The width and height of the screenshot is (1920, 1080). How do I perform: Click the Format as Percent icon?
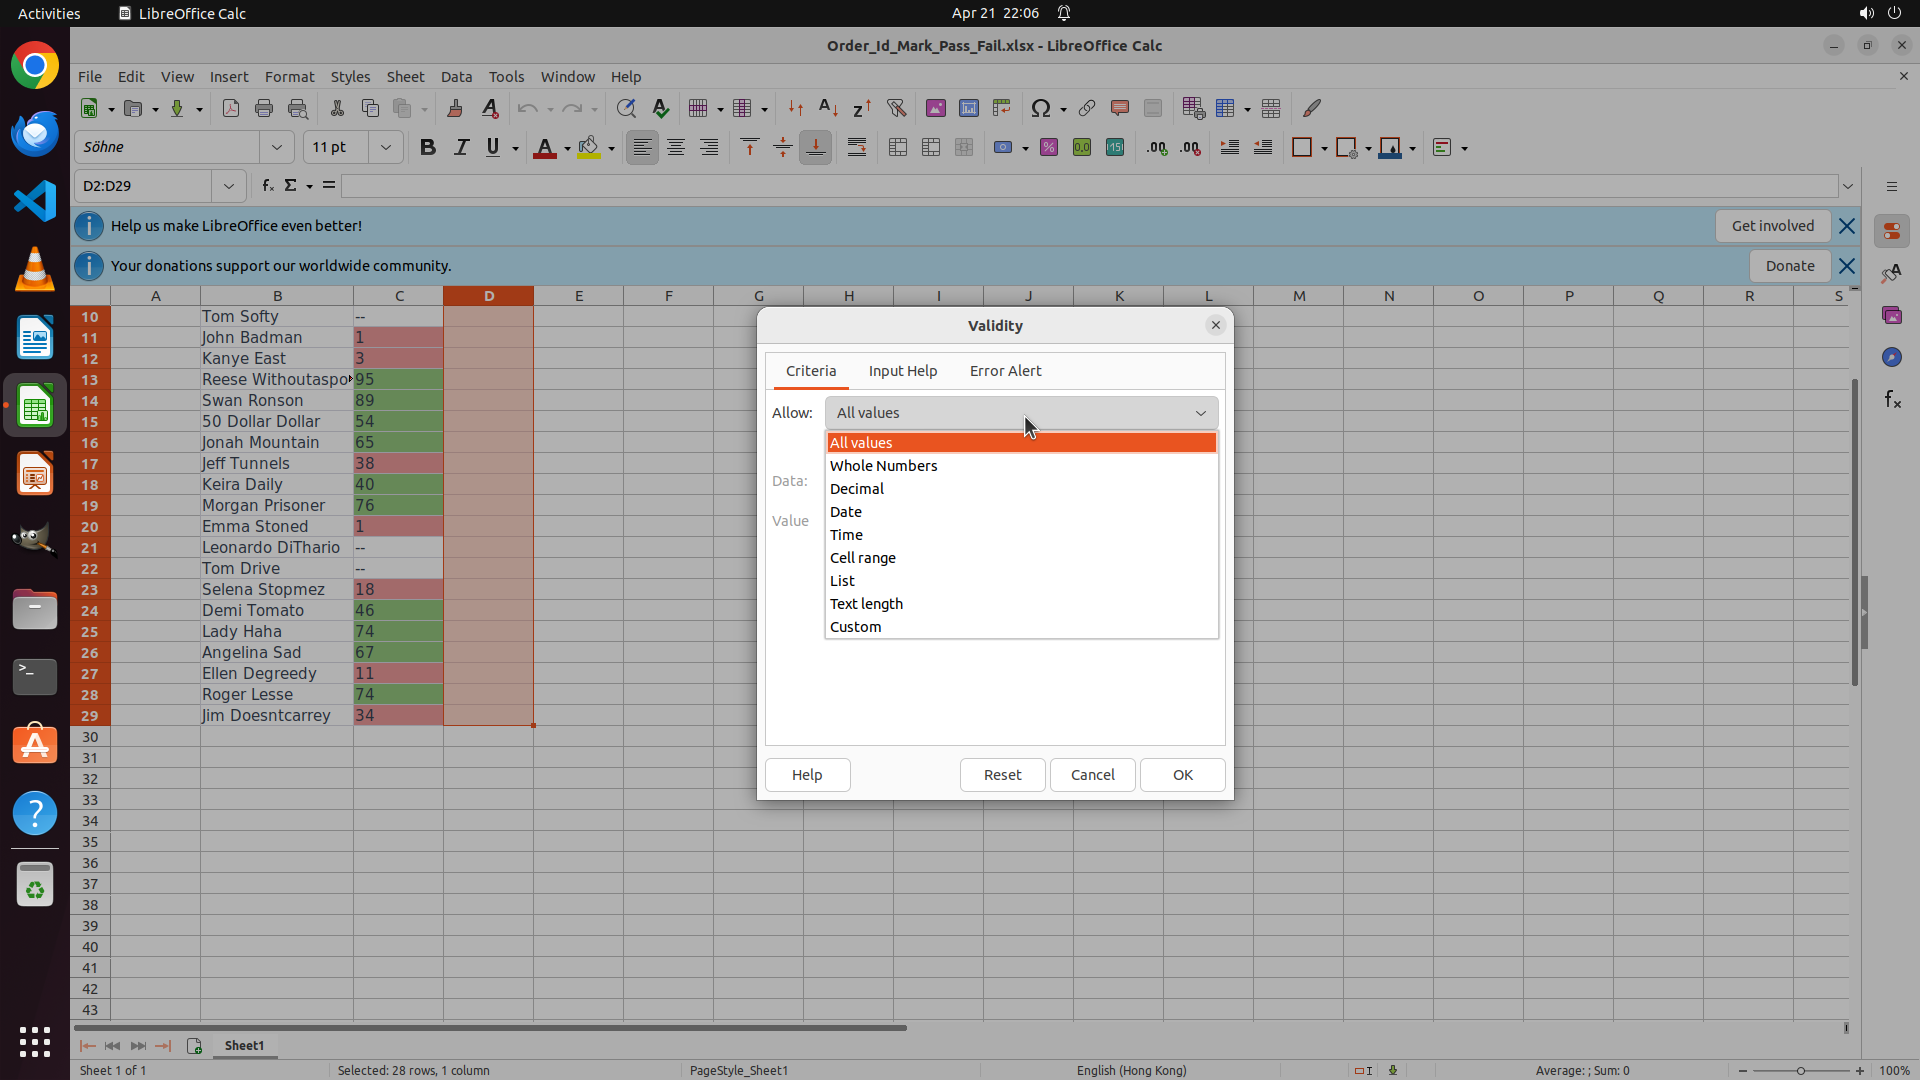(x=1048, y=148)
